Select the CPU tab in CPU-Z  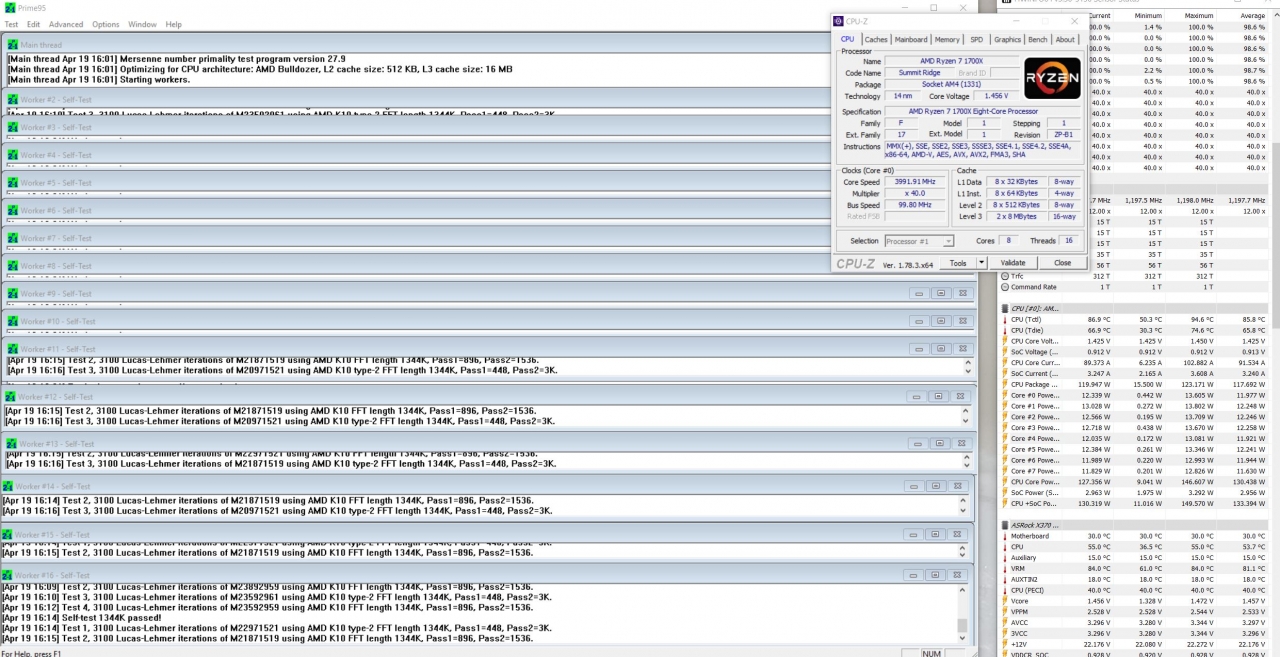pyautogui.click(x=847, y=40)
